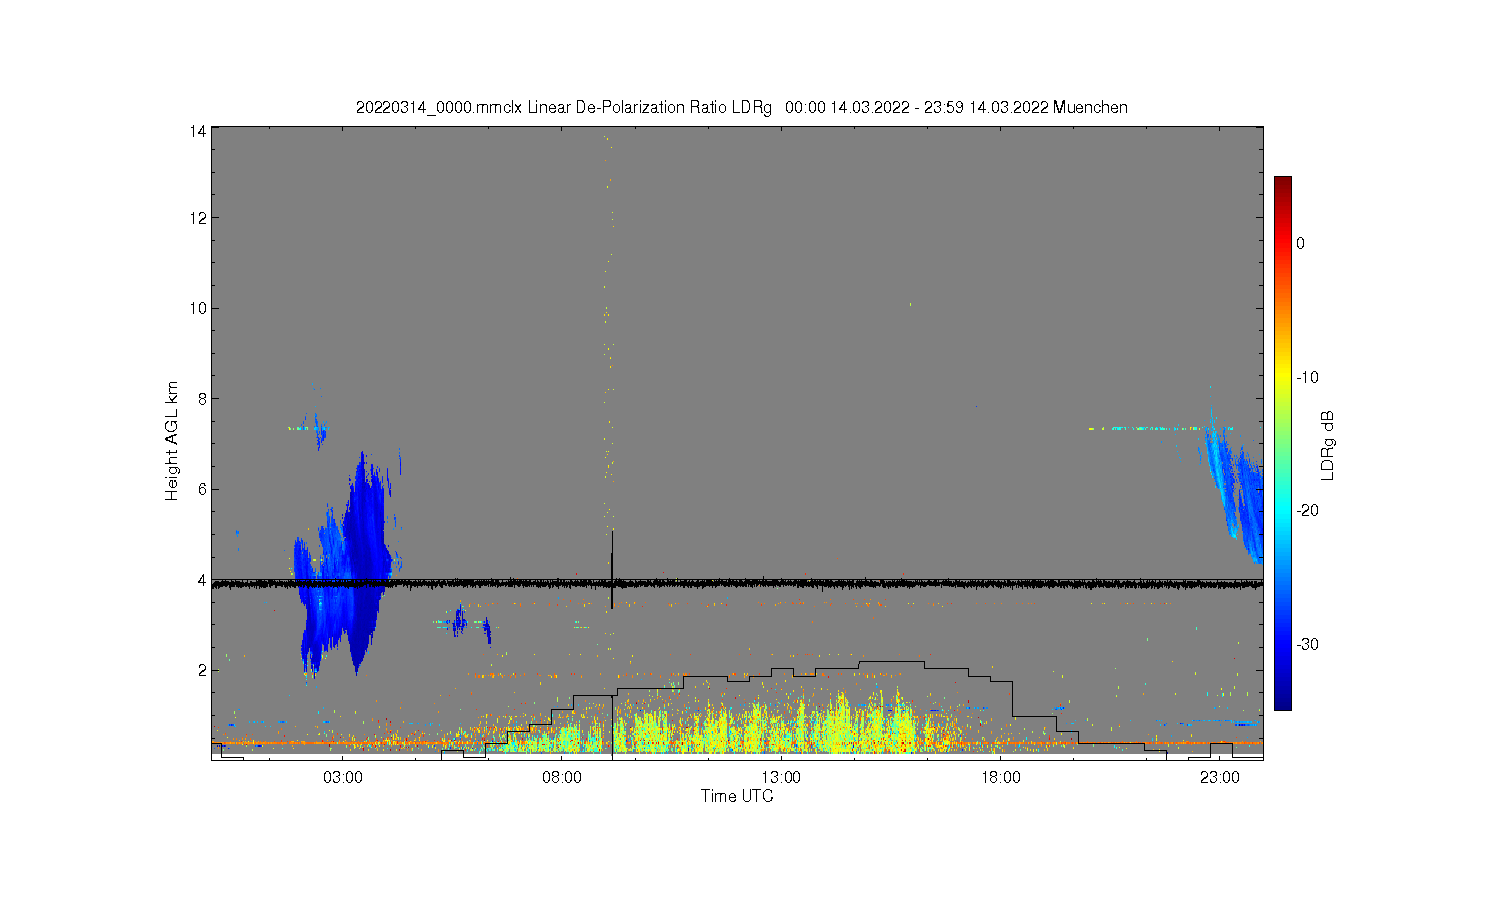The width and height of the screenshot is (1500, 900).
Task: Click the plot title text at top
Action: pyautogui.click(x=741, y=107)
